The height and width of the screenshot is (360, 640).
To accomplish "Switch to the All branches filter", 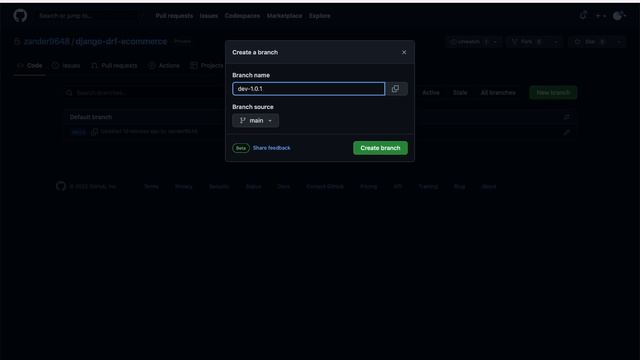I will coord(498,93).
